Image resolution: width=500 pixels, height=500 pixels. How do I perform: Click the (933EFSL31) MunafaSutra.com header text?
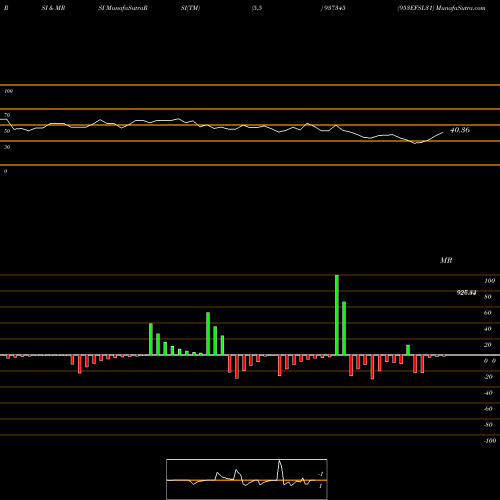click(x=441, y=8)
